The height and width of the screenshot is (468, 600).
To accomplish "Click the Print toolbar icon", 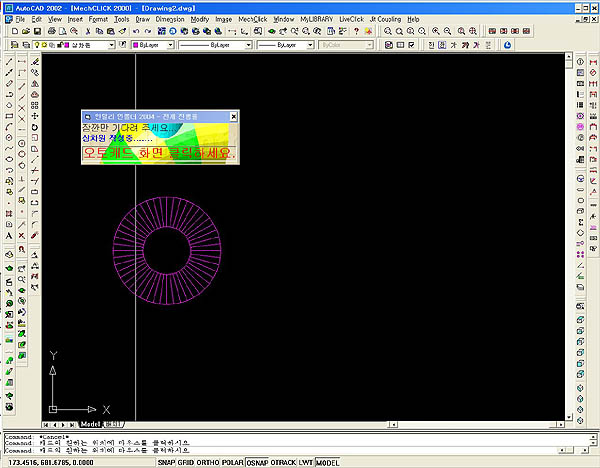I will [x=52, y=31].
